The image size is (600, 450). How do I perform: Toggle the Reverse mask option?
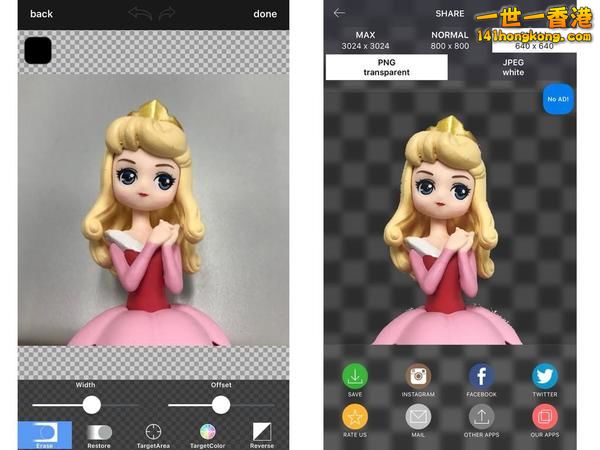(262, 432)
